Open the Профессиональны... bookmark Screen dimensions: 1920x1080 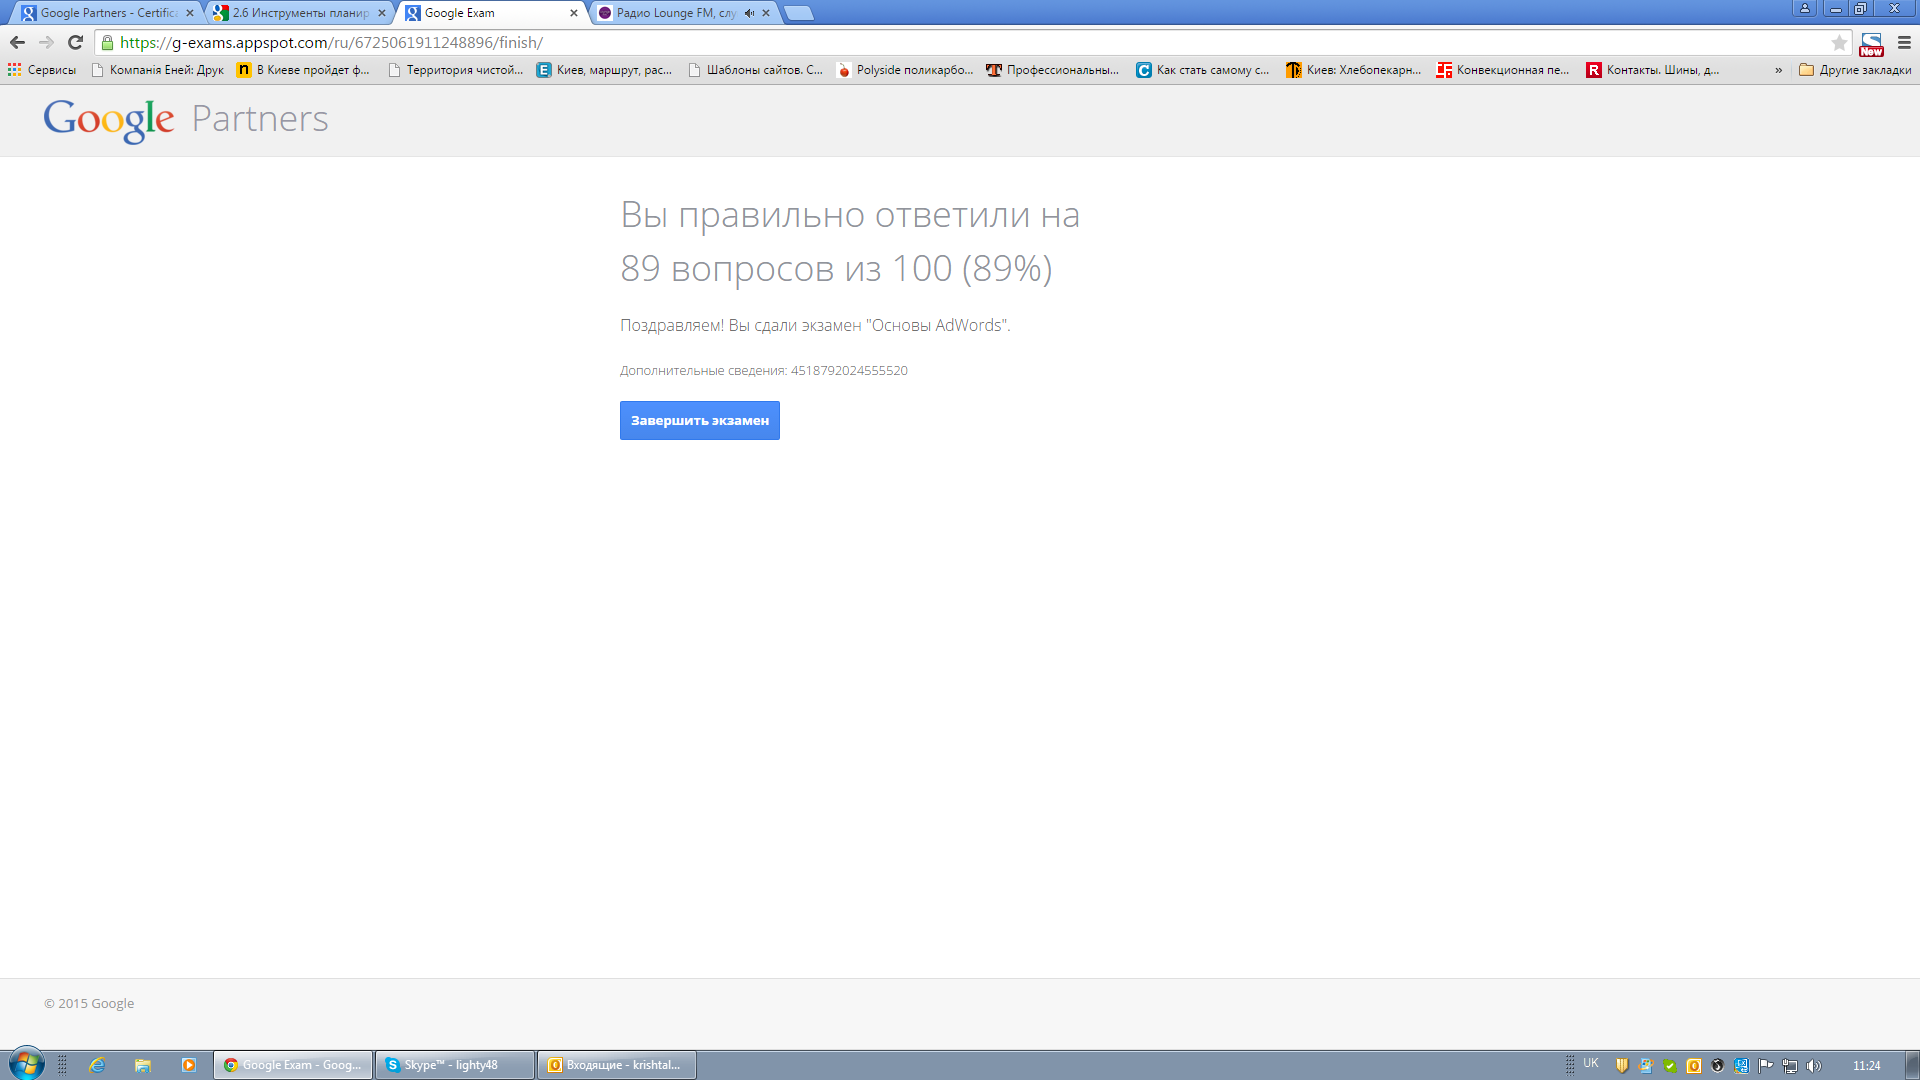coord(1053,70)
